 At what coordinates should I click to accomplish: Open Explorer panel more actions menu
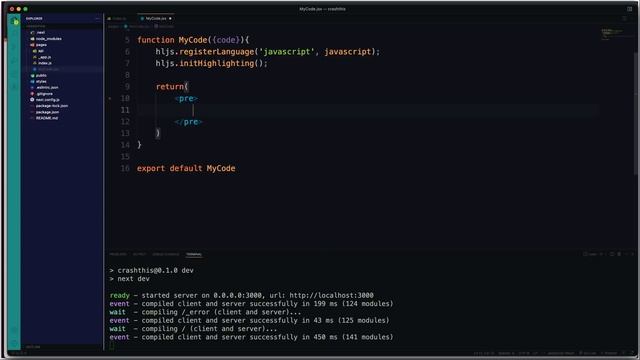[98, 18]
